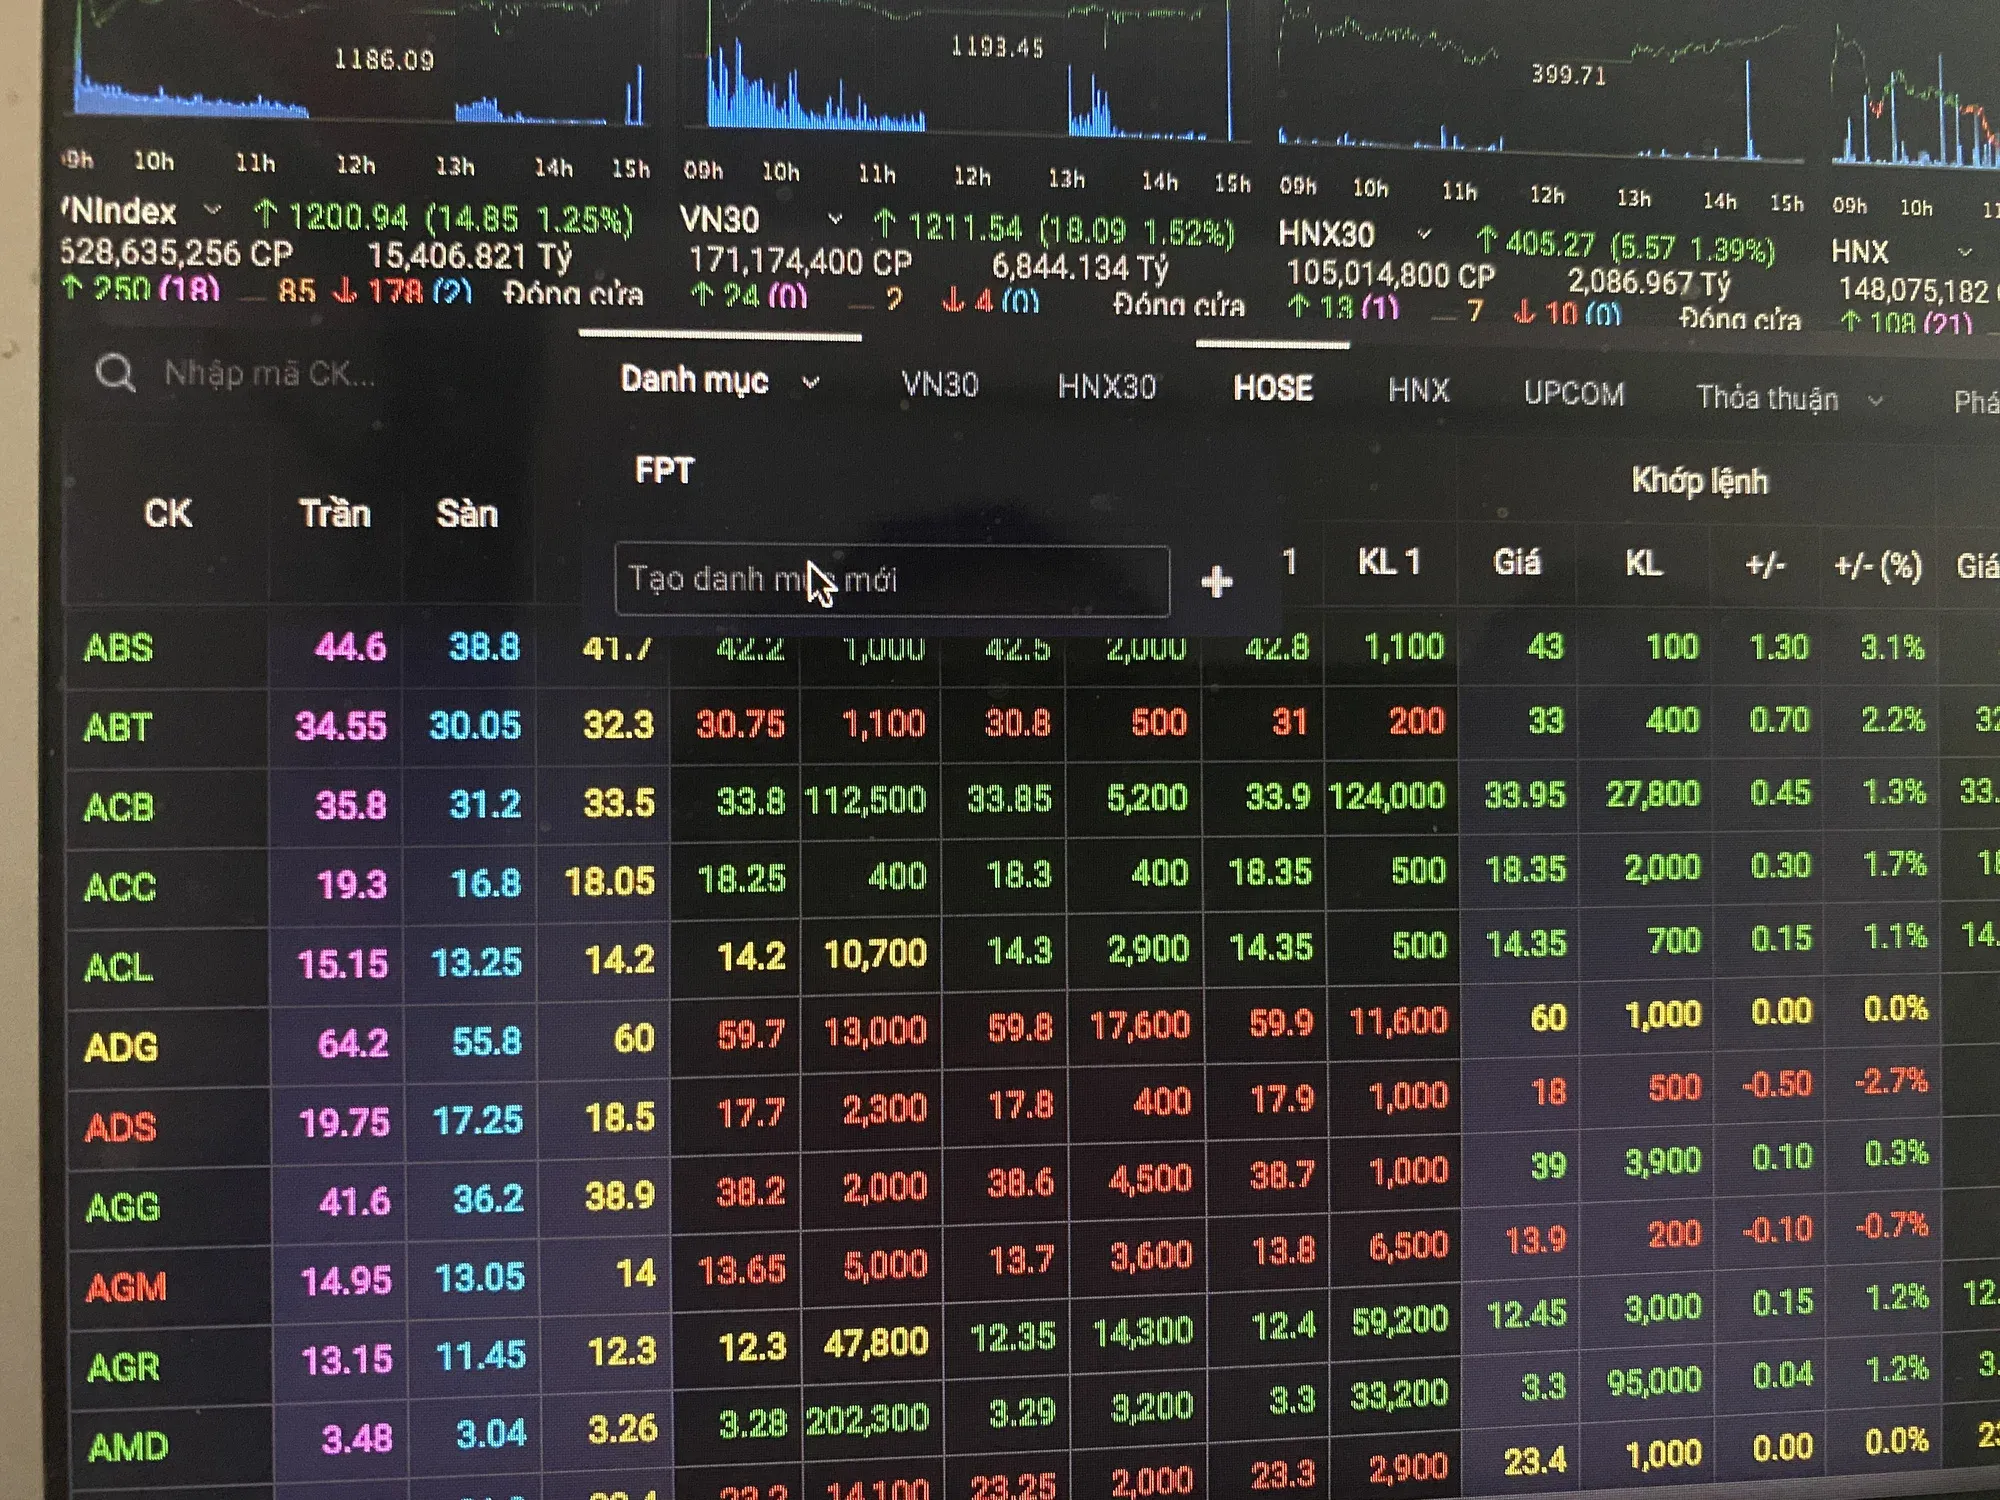Open the UPCOM tab
This screenshot has height=1500, width=2000.
pyautogui.click(x=1573, y=394)
